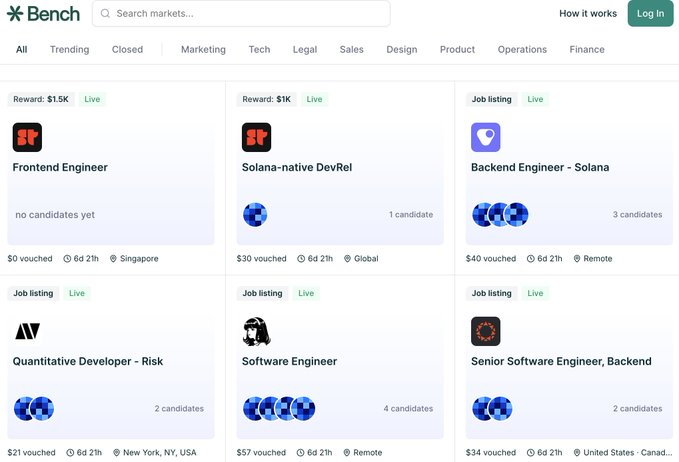
Task: Open the How it works link
Action: point(588,13)
